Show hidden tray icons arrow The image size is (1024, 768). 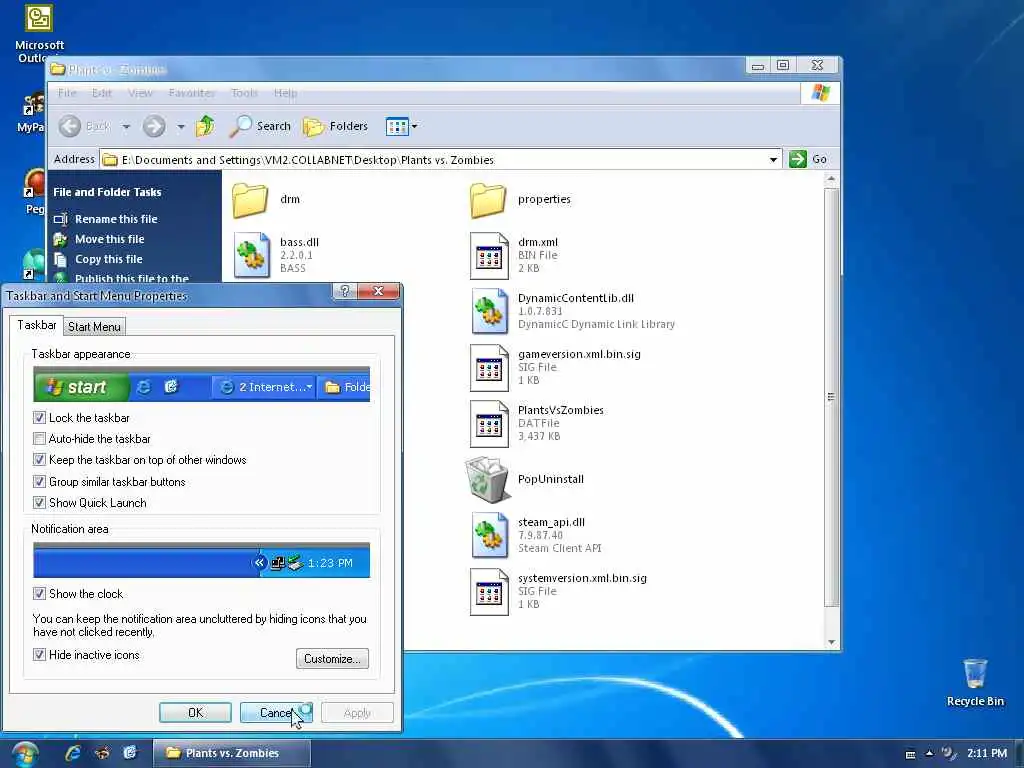[929, 753]
